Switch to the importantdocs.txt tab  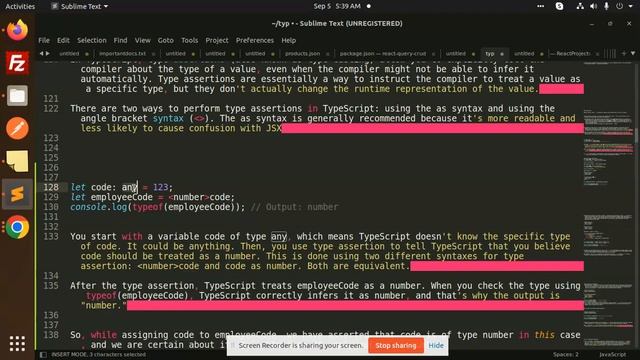122,53
